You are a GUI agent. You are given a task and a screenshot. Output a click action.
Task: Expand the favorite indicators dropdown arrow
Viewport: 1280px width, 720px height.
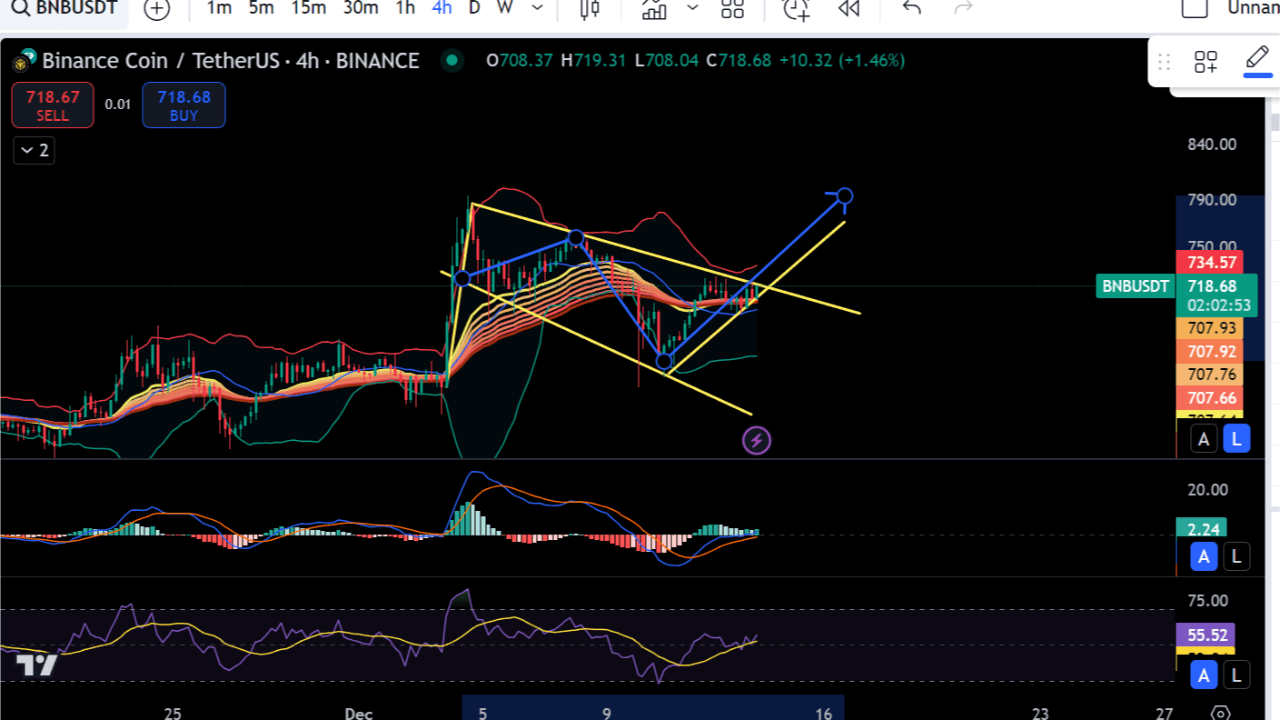692,8
